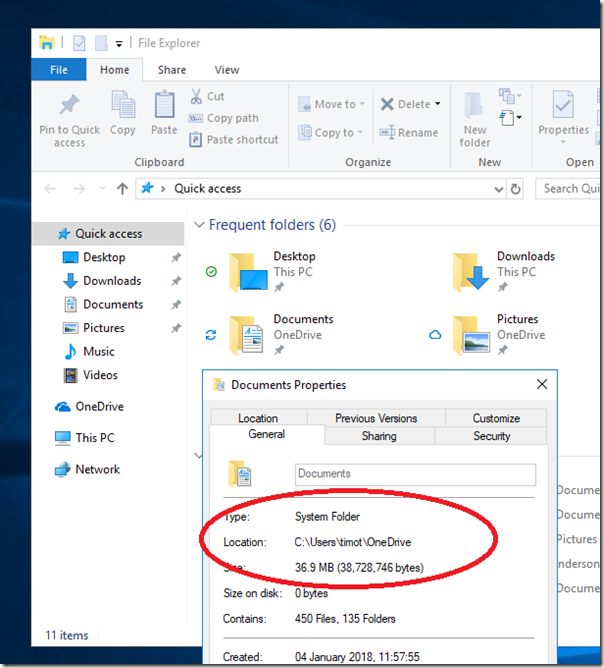
Task: Open the New item dropdown icon
Action: (x=510, y=96)
